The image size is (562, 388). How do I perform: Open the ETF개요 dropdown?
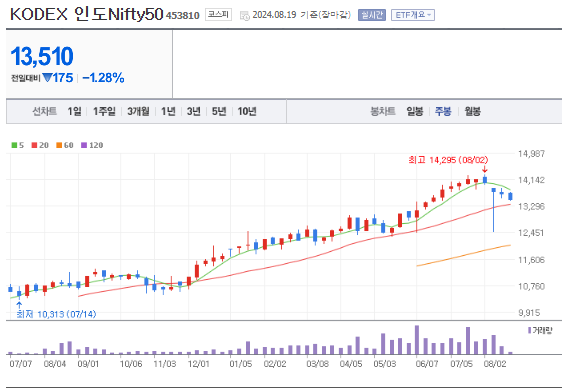click(x=413, y=15)
